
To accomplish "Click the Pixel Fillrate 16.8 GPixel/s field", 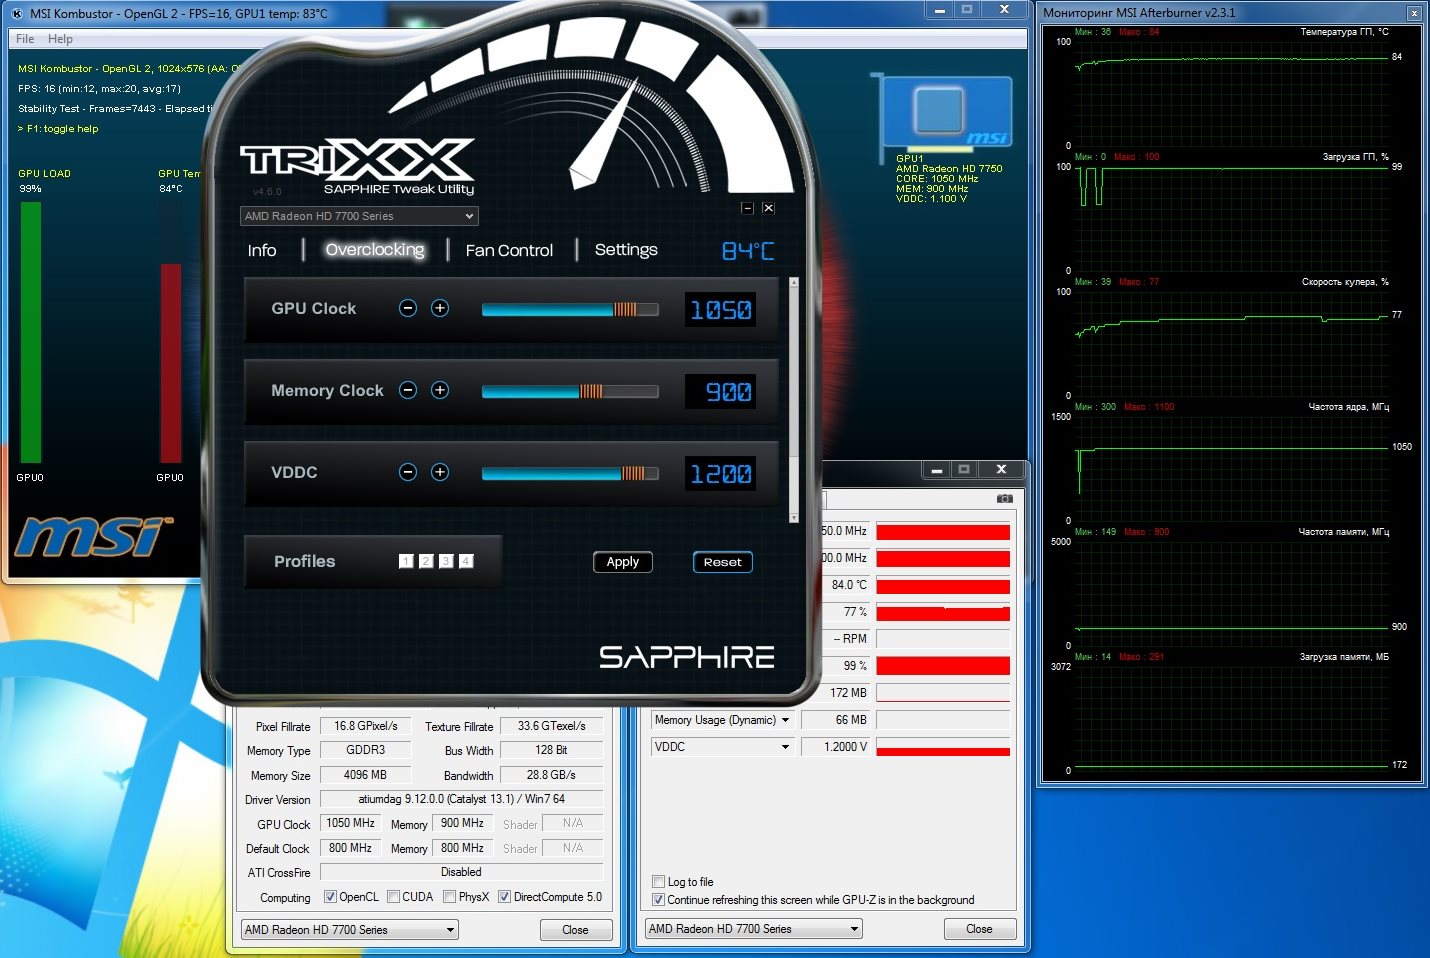I will 365,726.
